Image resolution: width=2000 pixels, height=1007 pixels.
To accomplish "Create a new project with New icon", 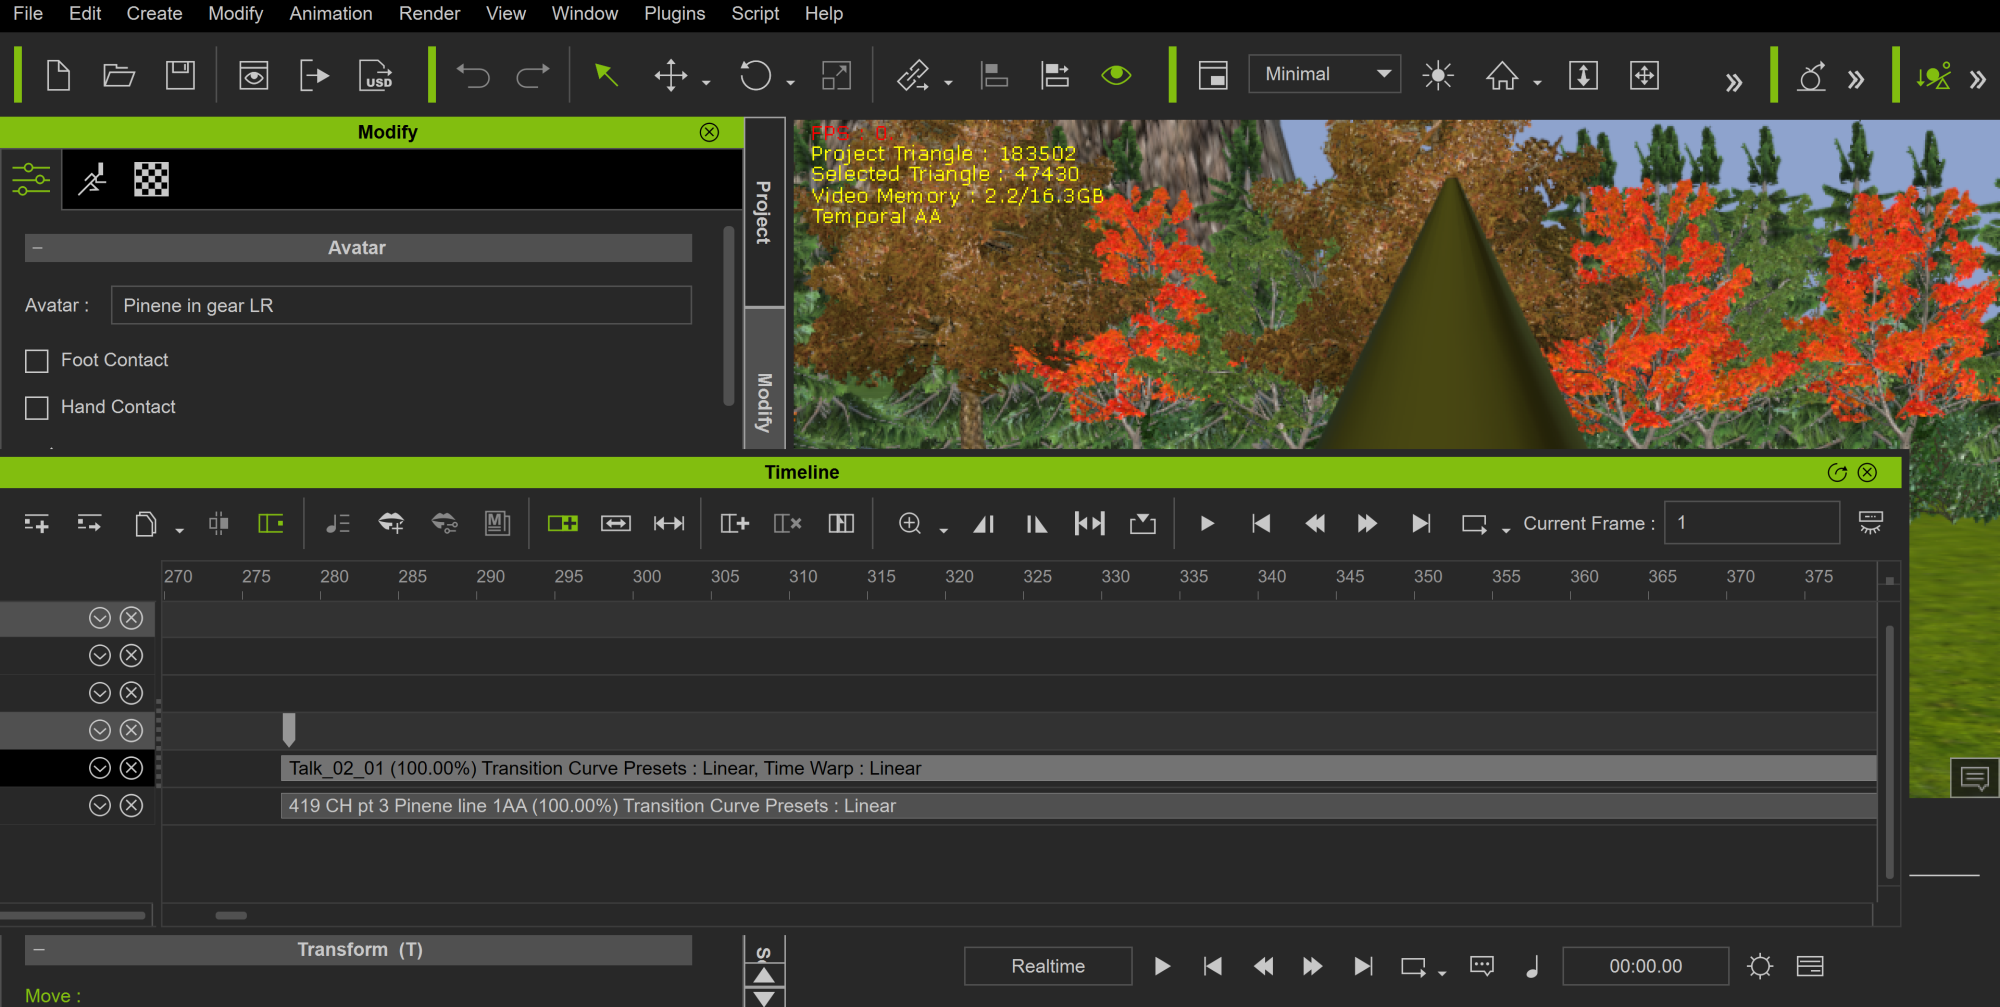I will coord(58,75).
